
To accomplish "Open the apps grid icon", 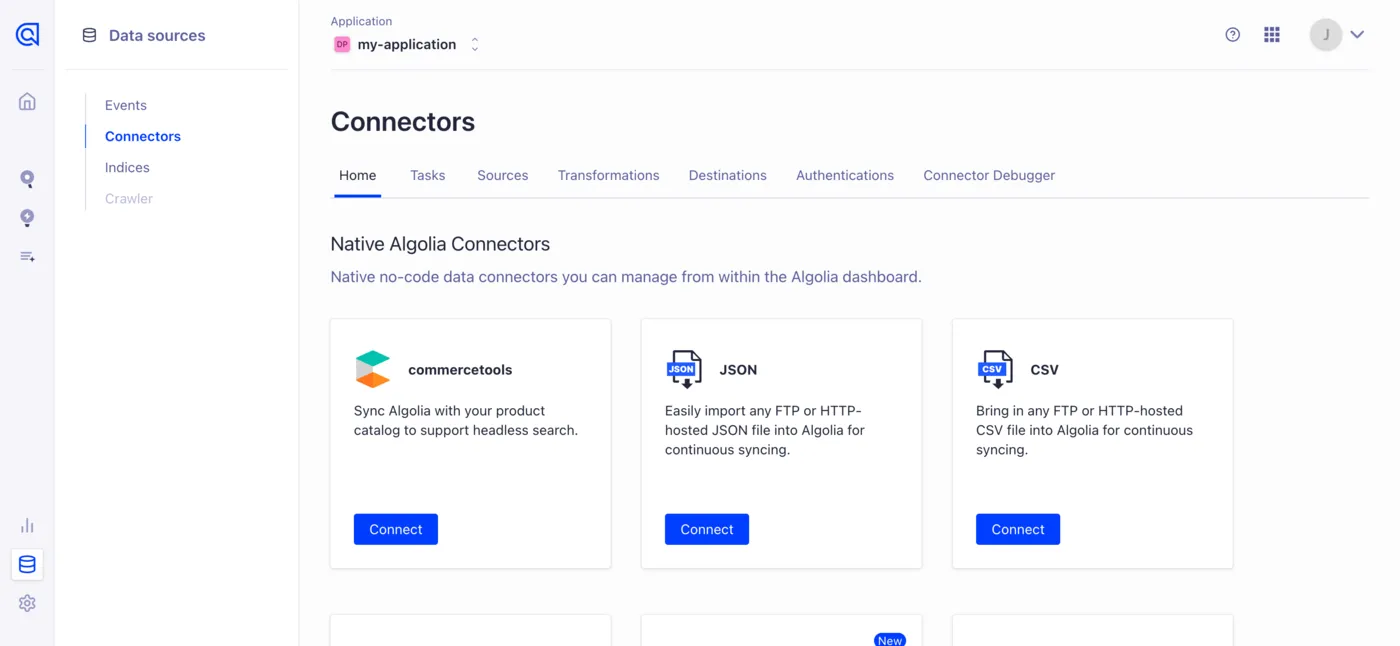I will pos(1272,35).
